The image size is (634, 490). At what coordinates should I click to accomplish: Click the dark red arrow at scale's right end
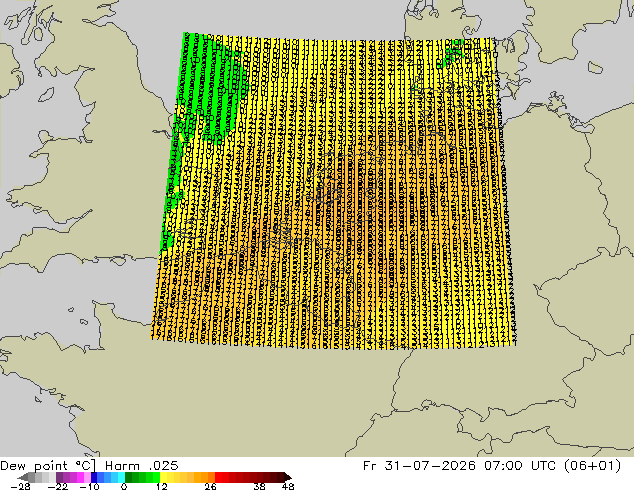pos(288,477)
